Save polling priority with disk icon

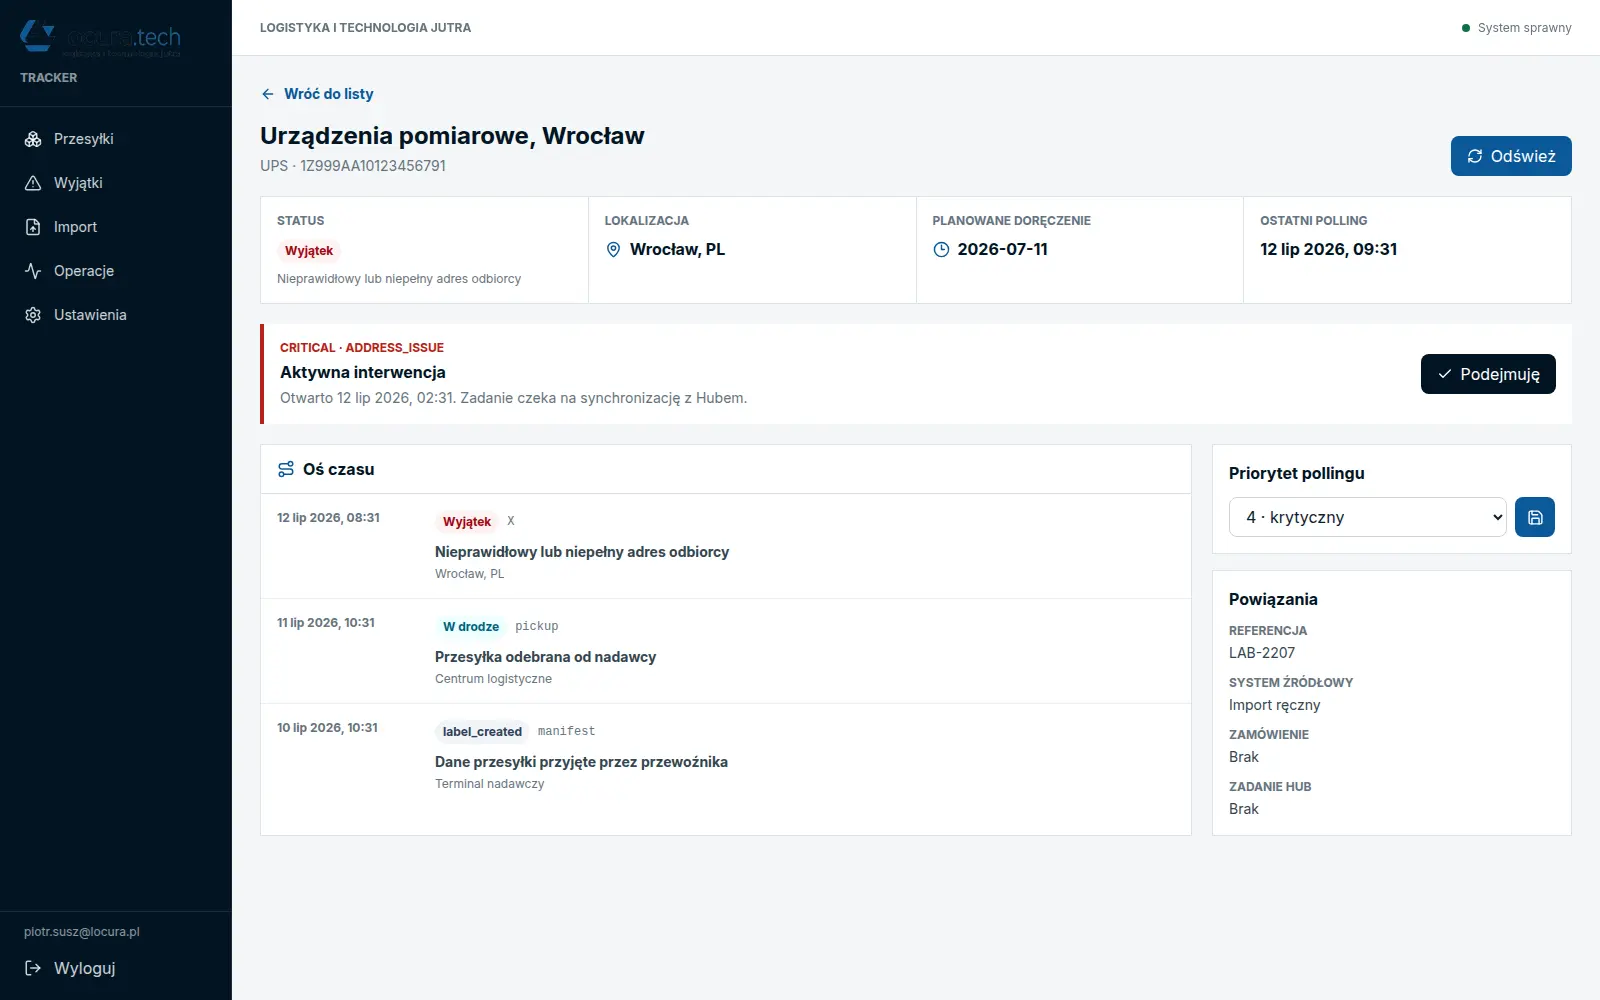point(1535,517)
